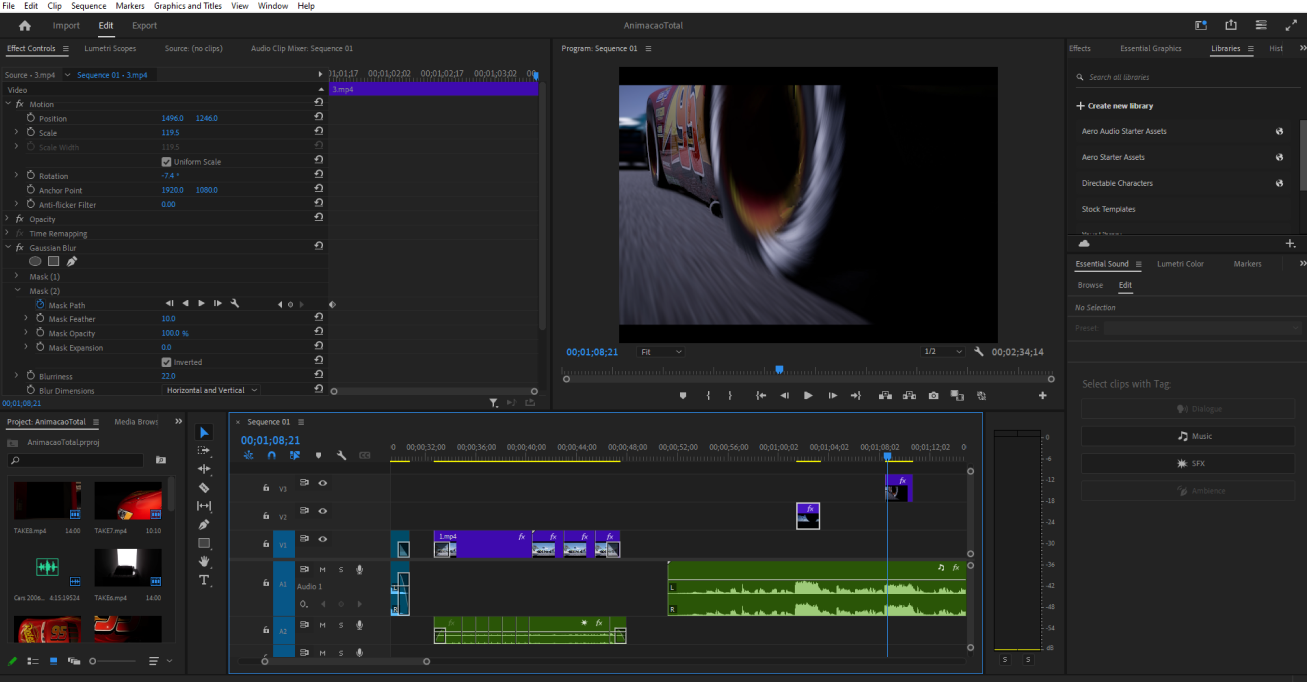
Task: Select the Razor tool in the toolbar
Action: pos(204,488)
